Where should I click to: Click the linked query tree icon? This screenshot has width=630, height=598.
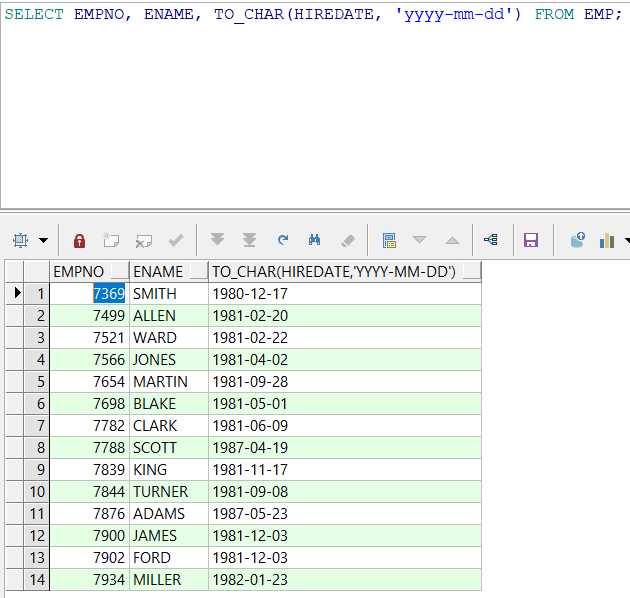(x=491, y=240)
